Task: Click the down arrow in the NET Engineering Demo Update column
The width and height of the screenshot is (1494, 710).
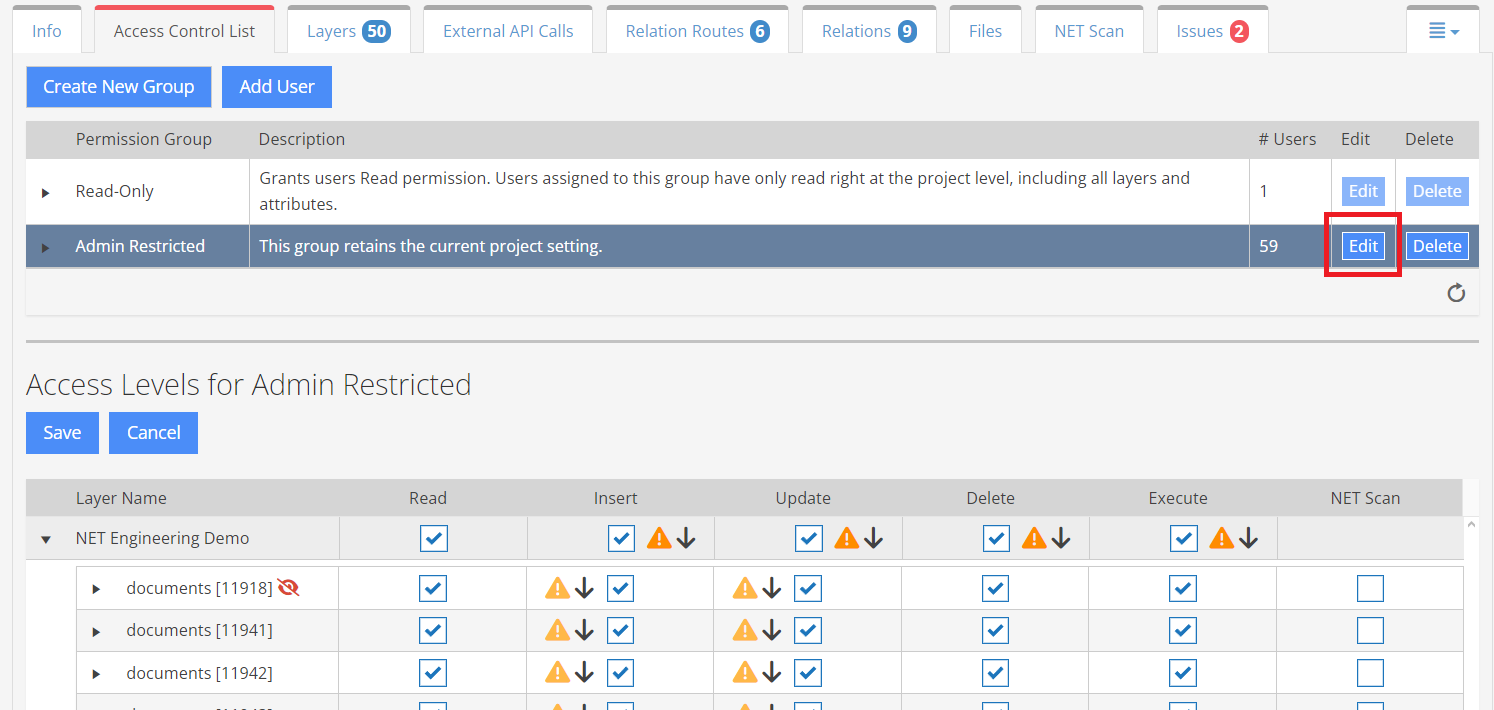Action: 874,538
